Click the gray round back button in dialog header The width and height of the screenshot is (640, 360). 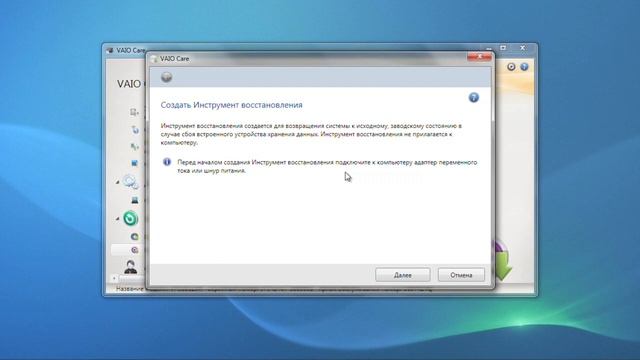tap(166, 77)
